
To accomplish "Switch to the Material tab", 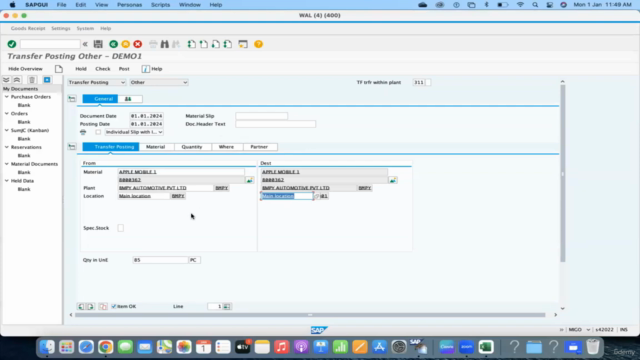I will pyautogui.click(x=156, y=147).
